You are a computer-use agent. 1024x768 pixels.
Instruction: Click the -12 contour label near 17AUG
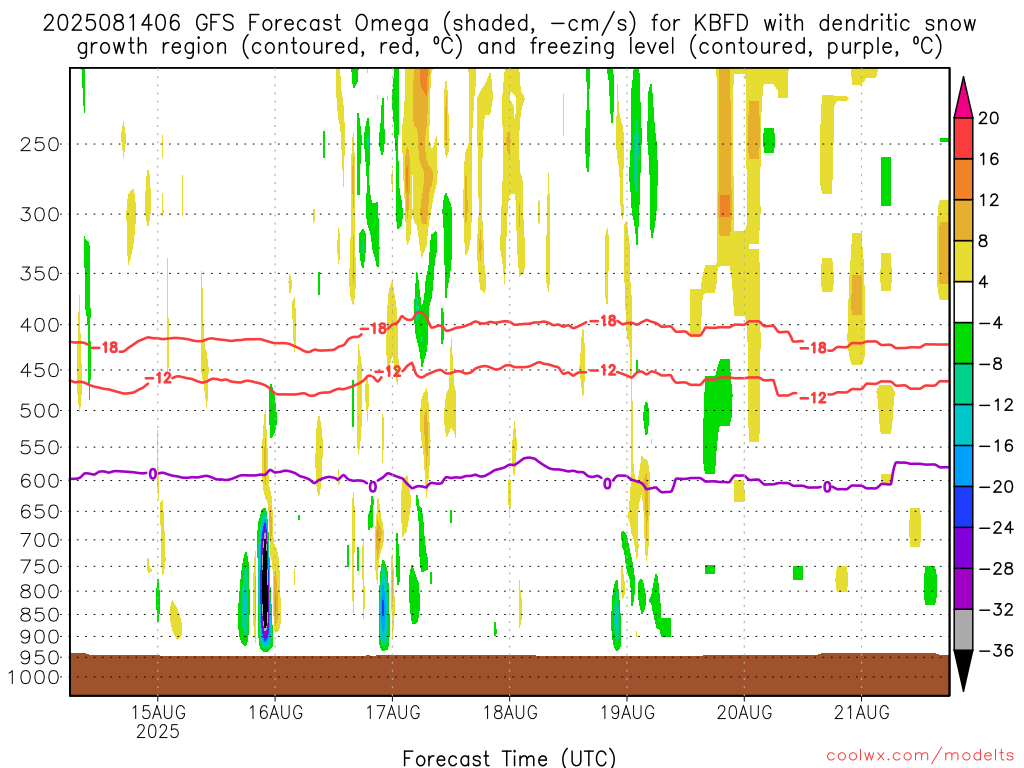pos(388,372)
